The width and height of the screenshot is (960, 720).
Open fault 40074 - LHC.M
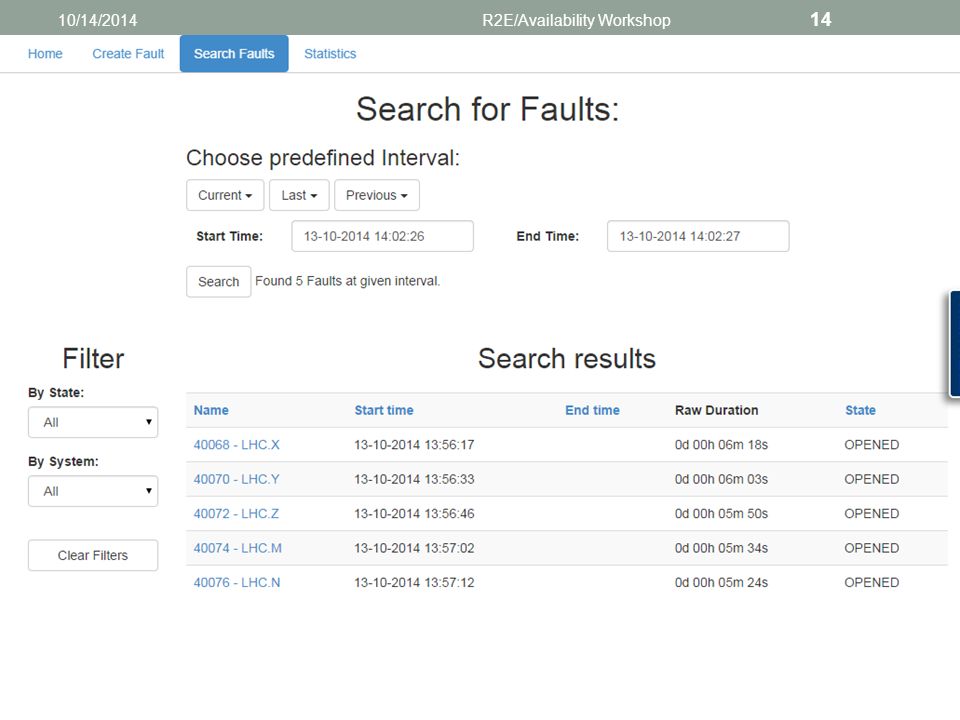(x=238, y=548)
